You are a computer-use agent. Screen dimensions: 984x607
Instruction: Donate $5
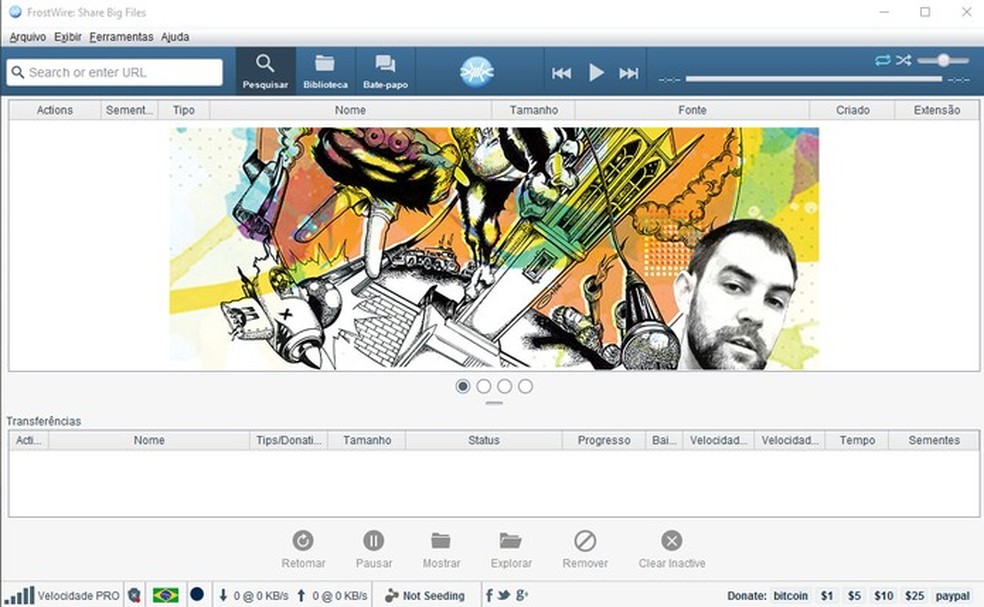tap(854, 596)
